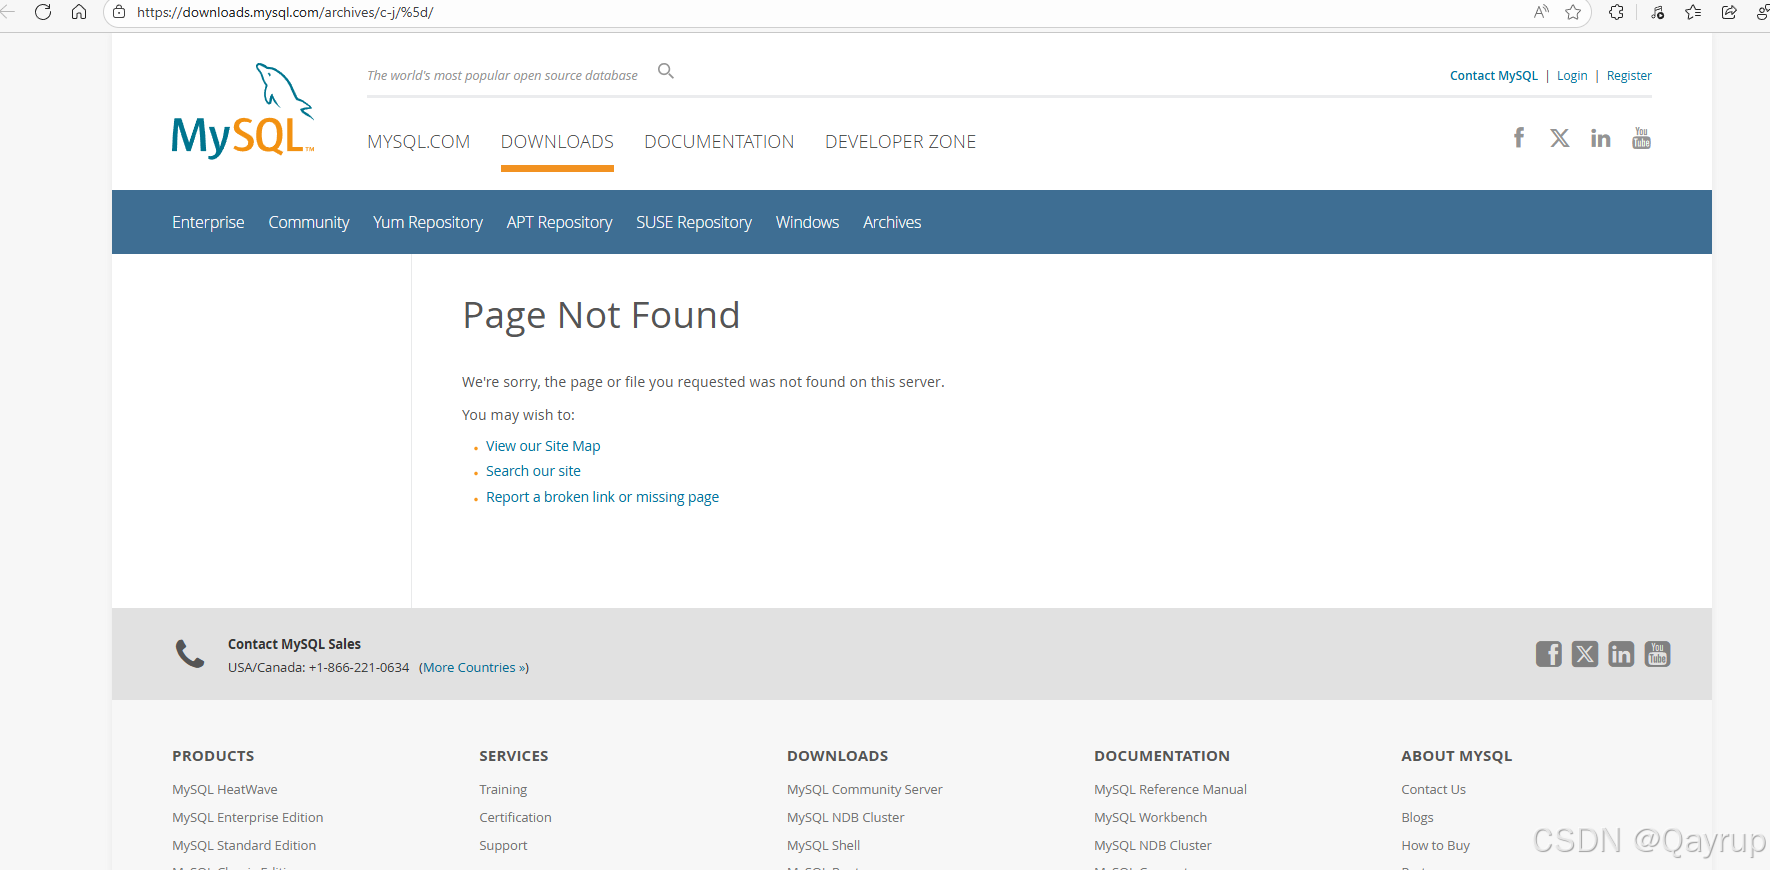1770x870 pixels.
Task: Follow the Search our site link
Action: [x=533, y=471]
